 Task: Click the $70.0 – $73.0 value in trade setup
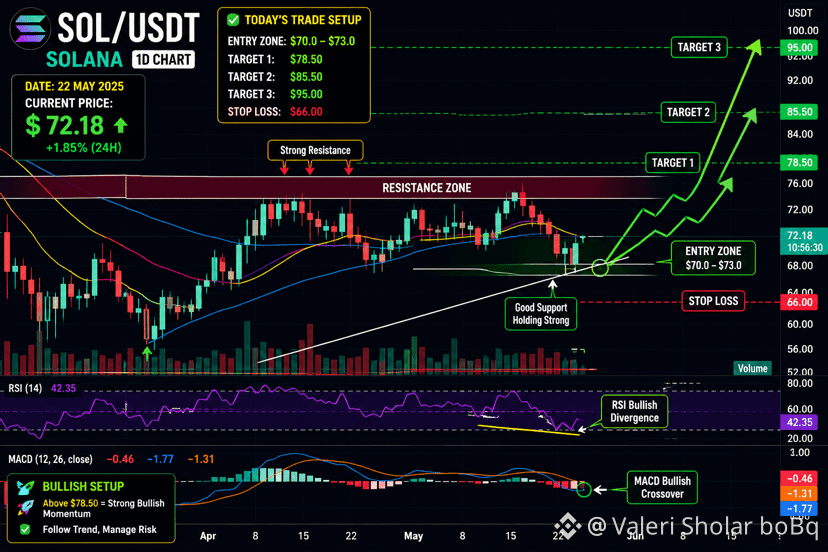tap(323, 41)
